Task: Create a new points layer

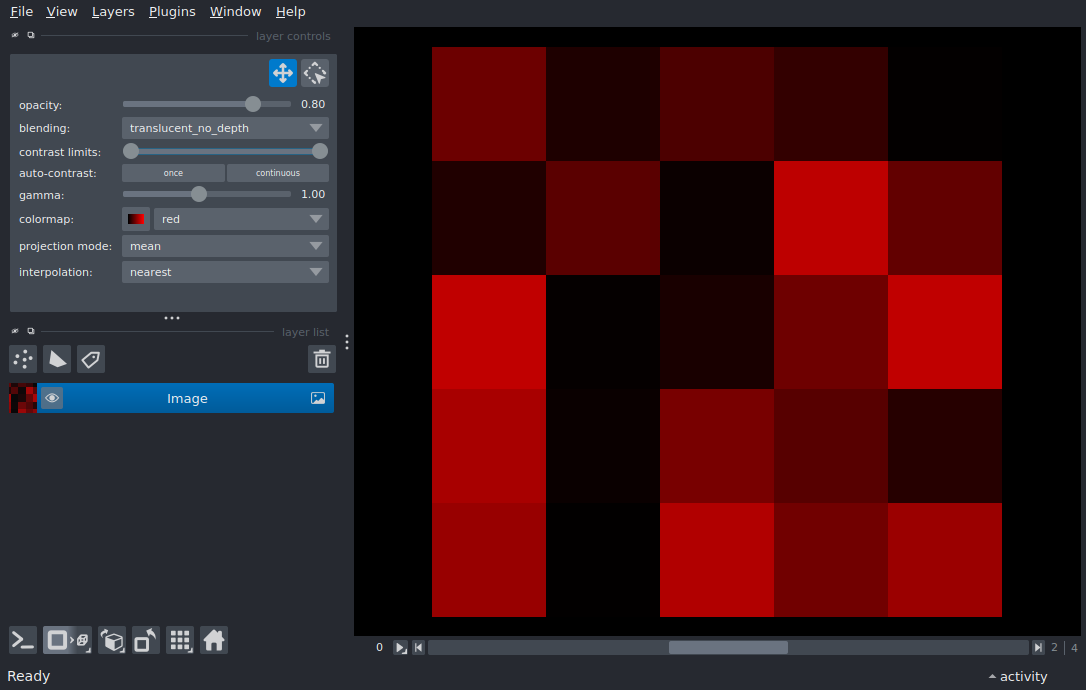Action: tap(23, 359)
